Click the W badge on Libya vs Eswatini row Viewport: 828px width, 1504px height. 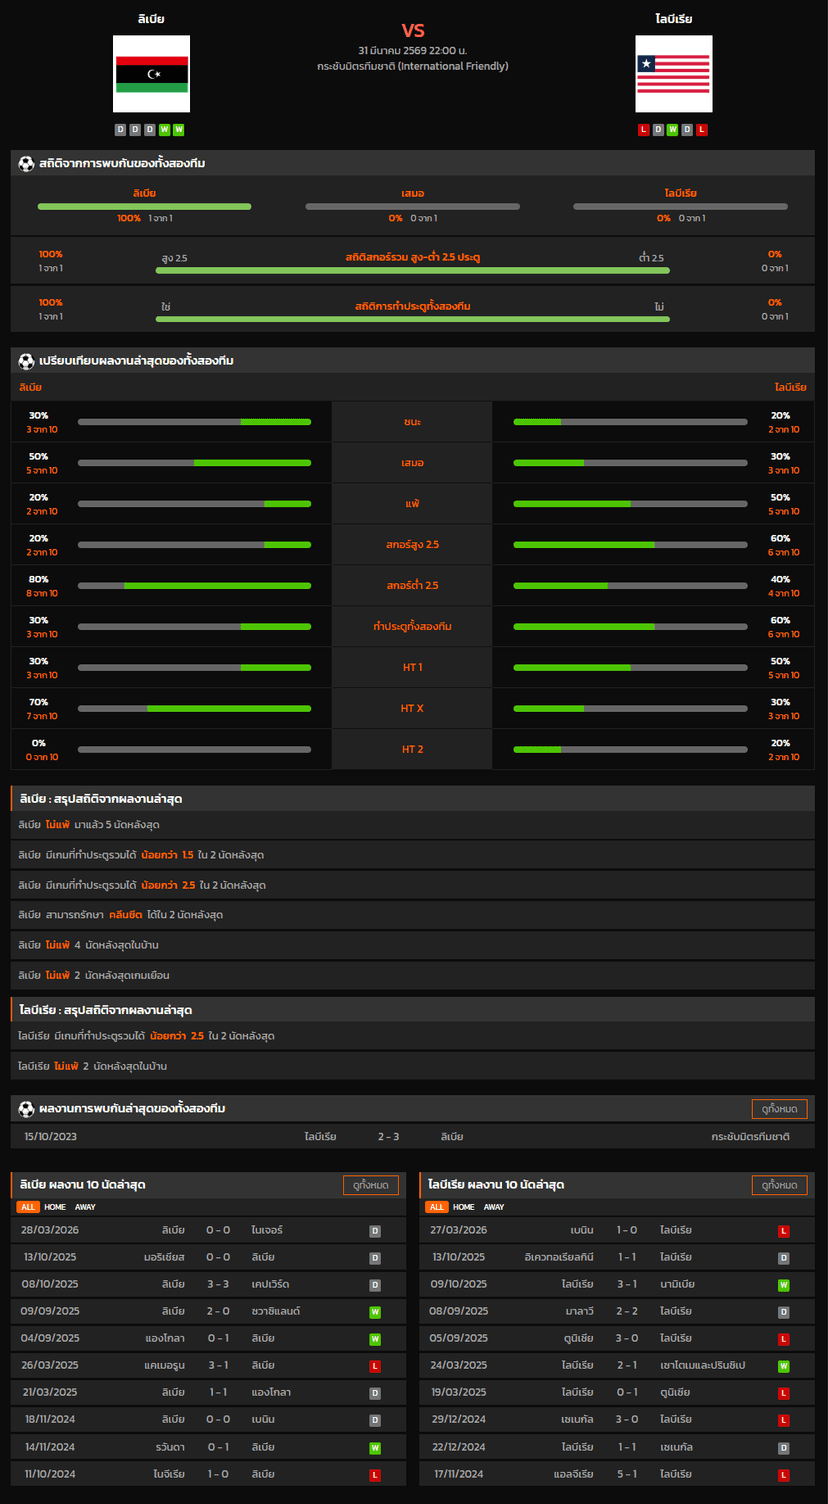coord(375,1312)
